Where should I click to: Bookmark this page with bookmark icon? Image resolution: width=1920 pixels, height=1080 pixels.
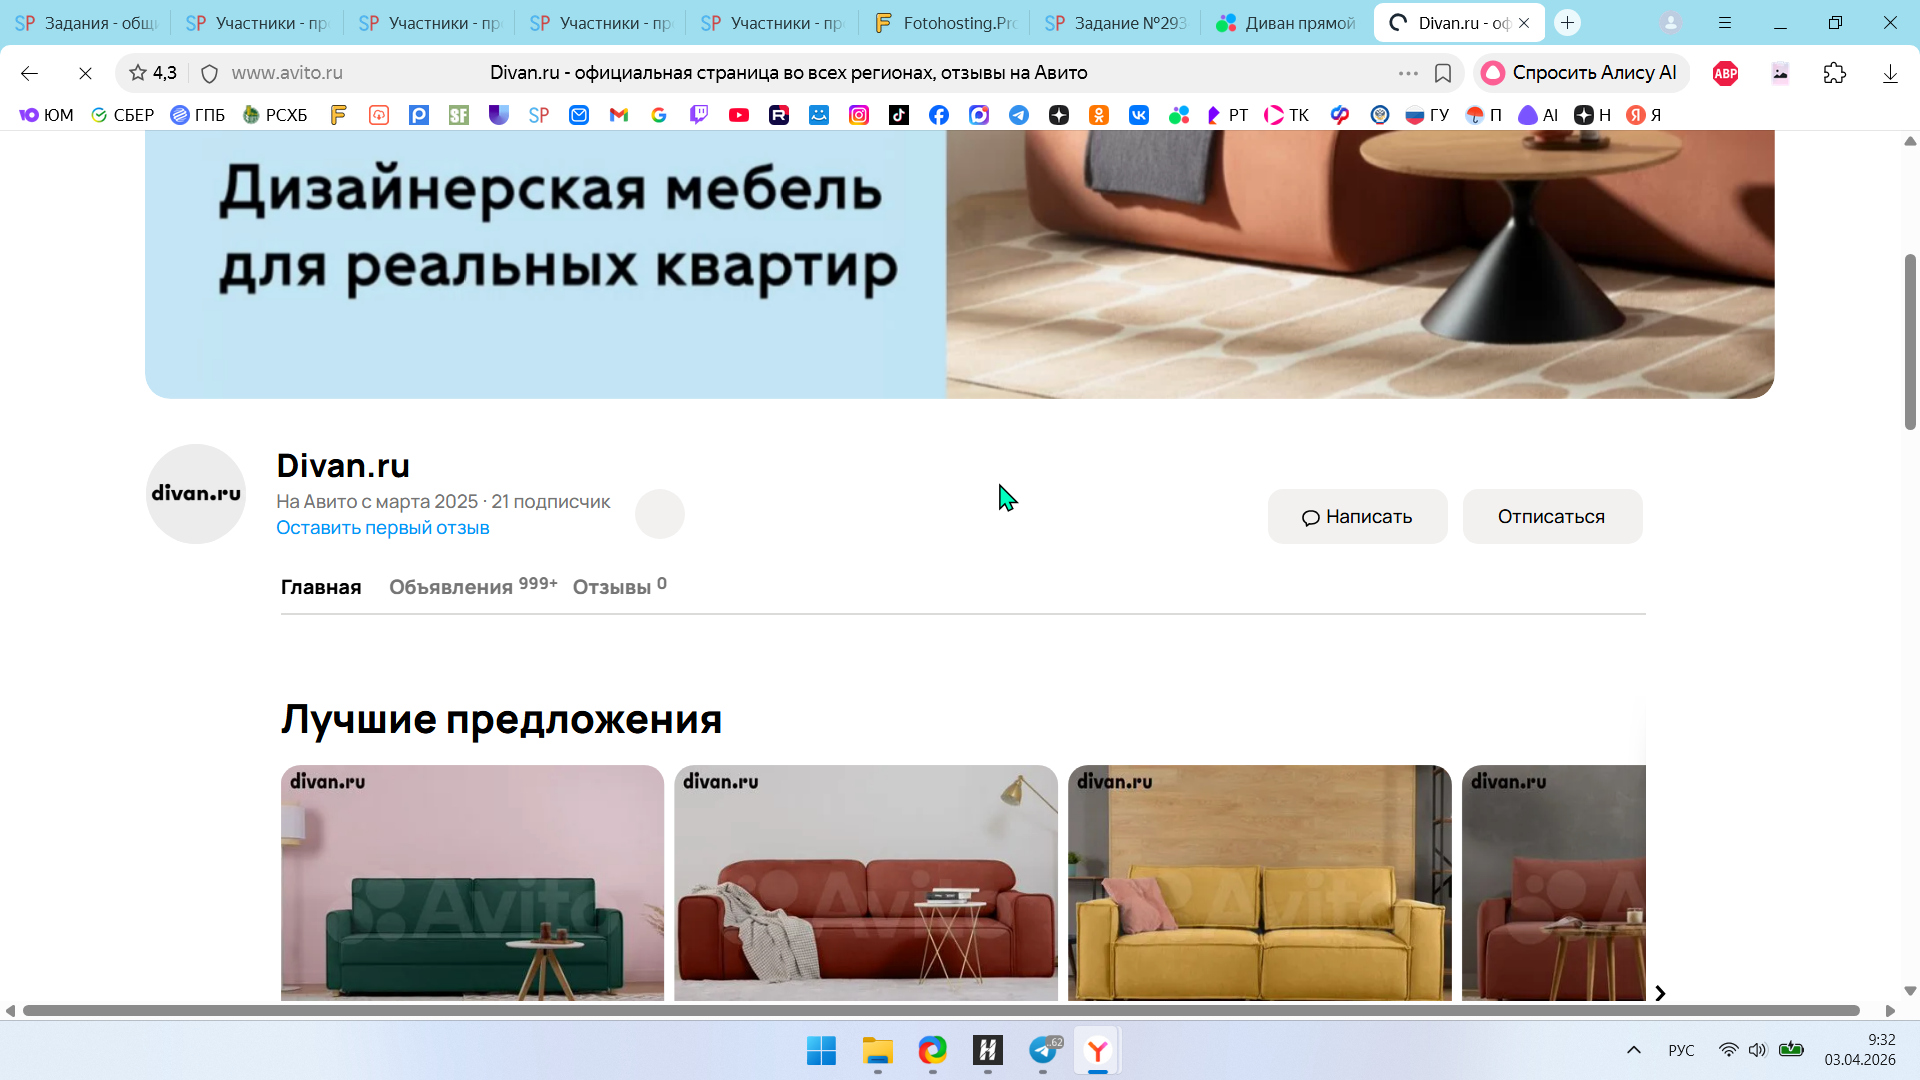pos(1443,73)
